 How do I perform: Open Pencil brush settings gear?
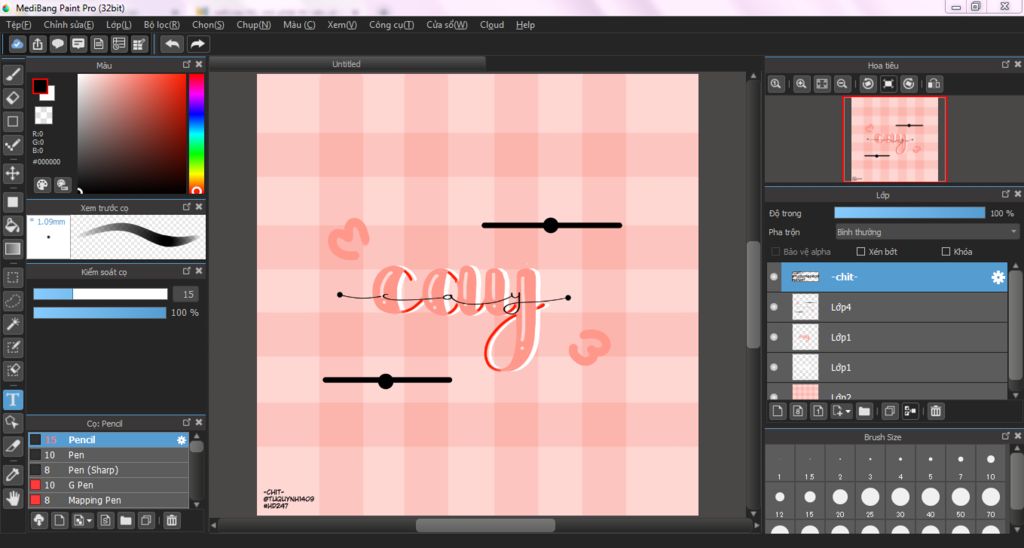(182, 440)
